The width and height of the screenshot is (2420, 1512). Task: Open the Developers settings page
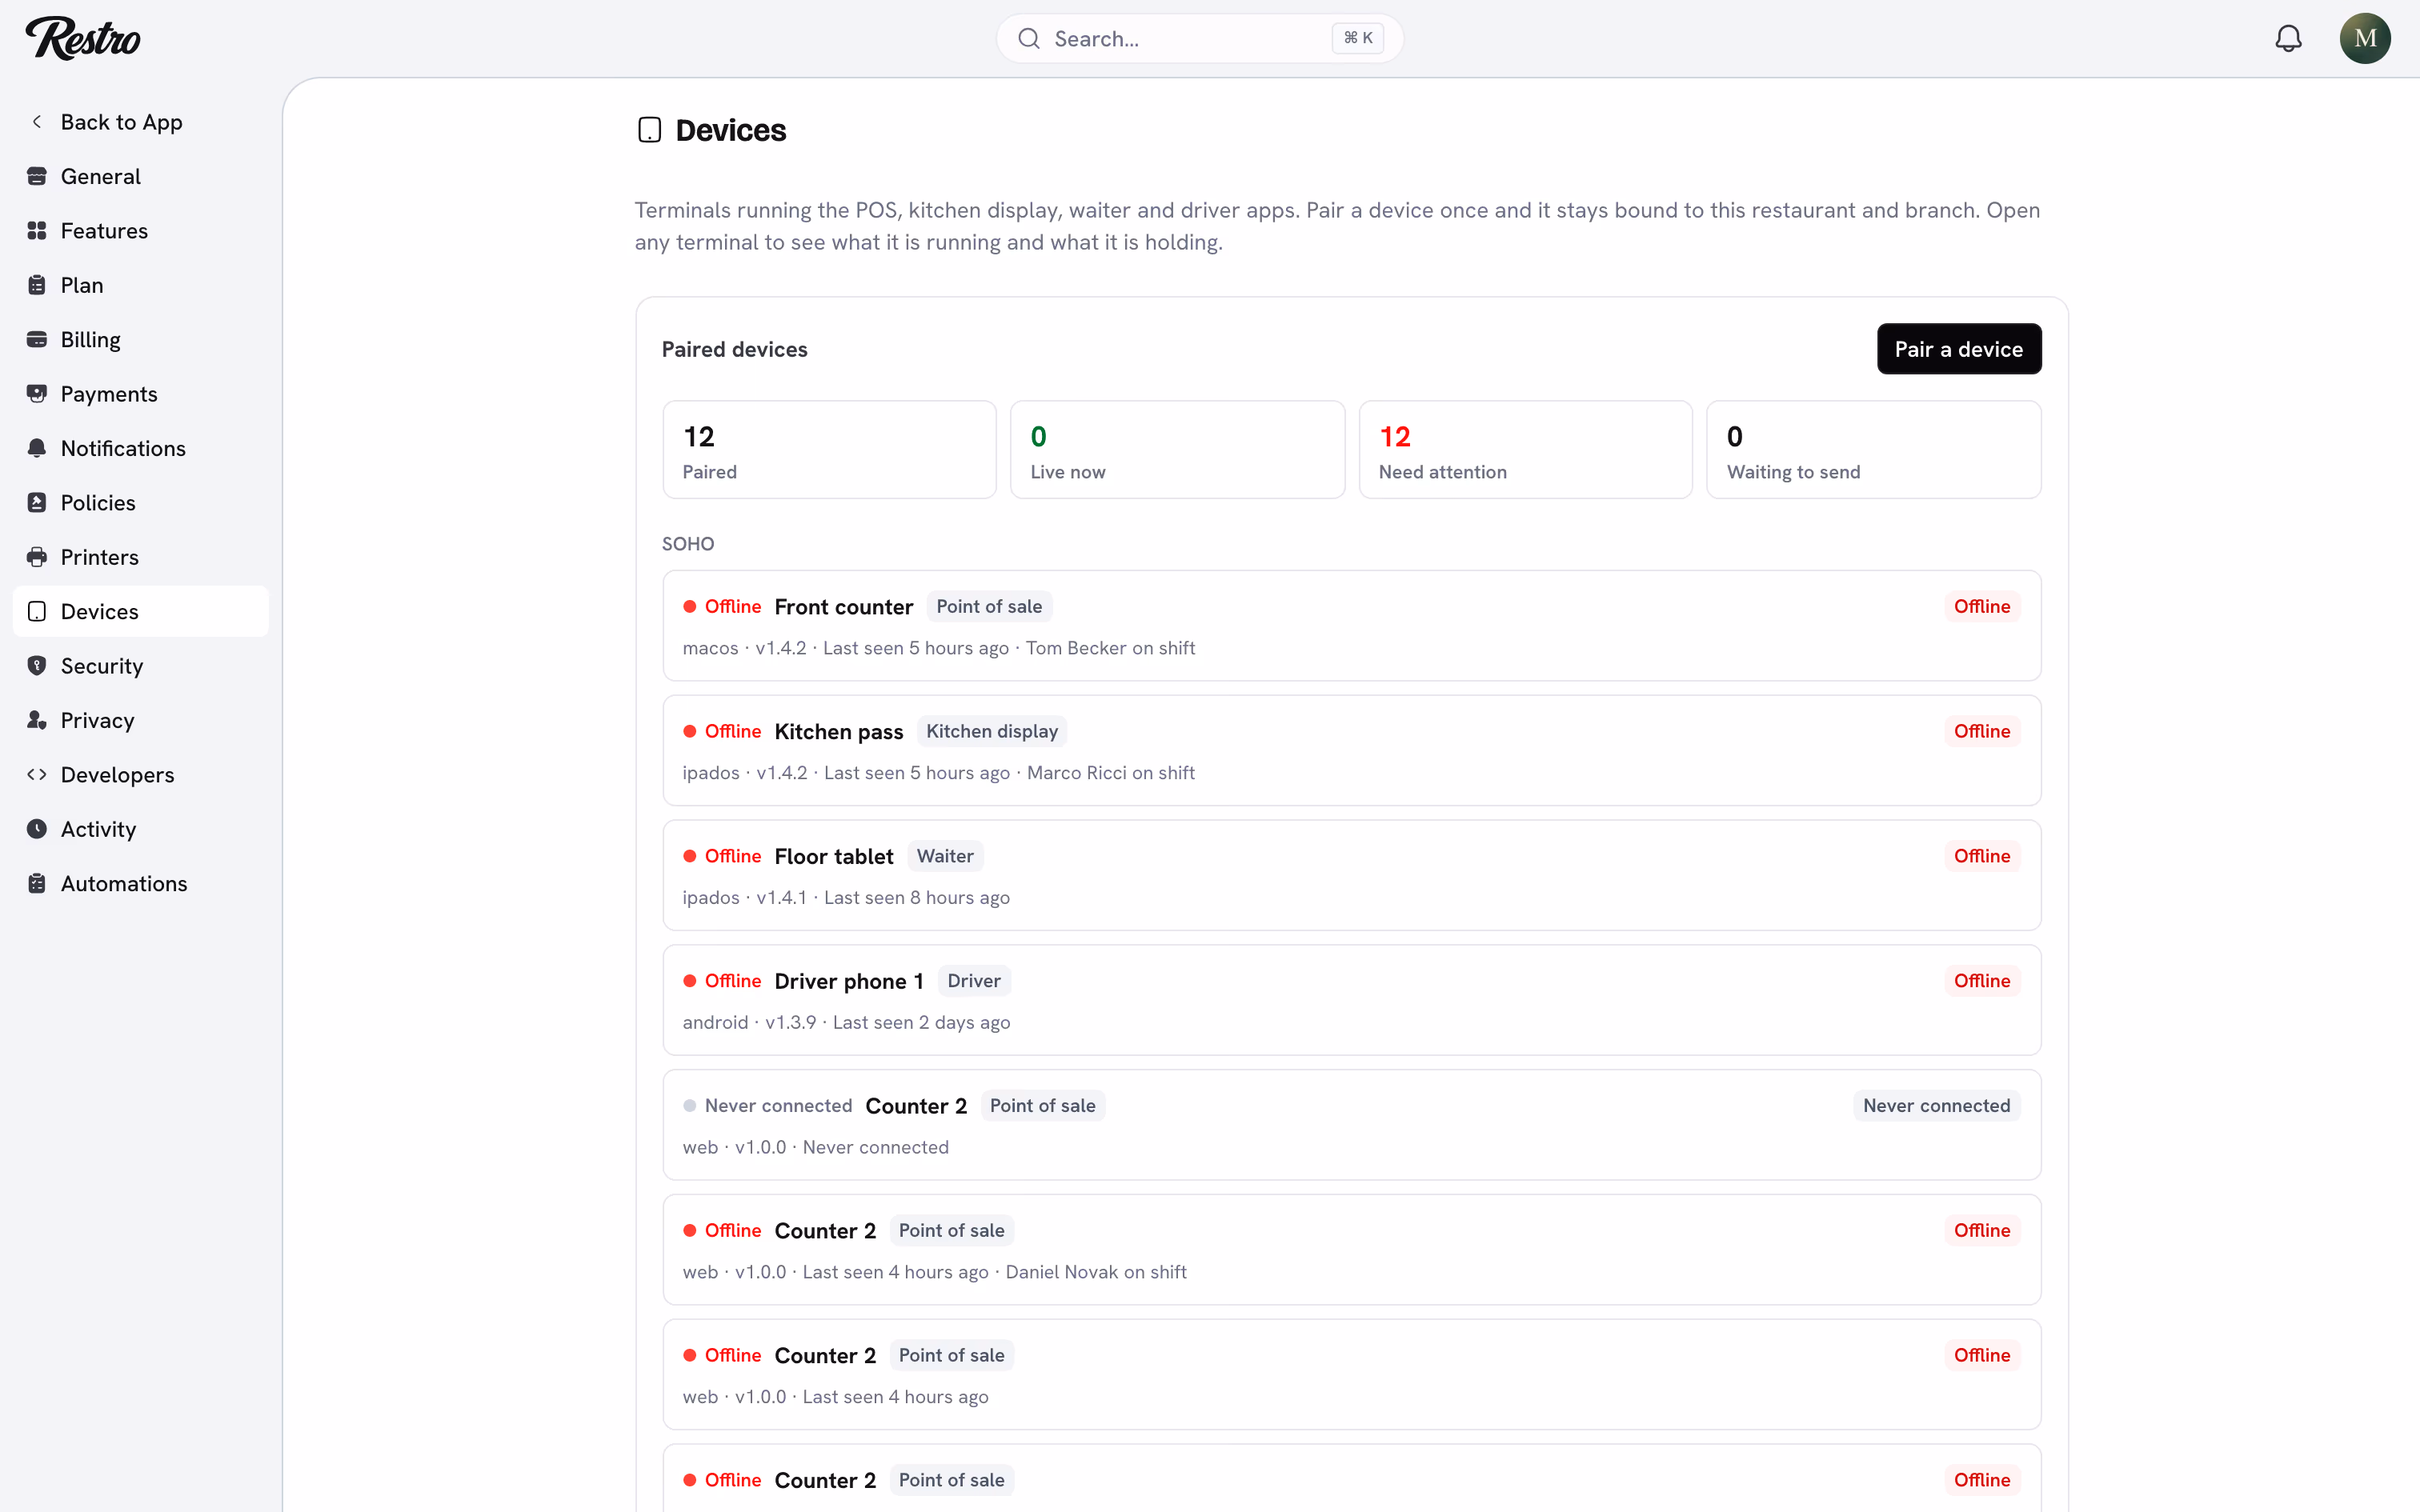pyautogui.click(x=141, y=775)
